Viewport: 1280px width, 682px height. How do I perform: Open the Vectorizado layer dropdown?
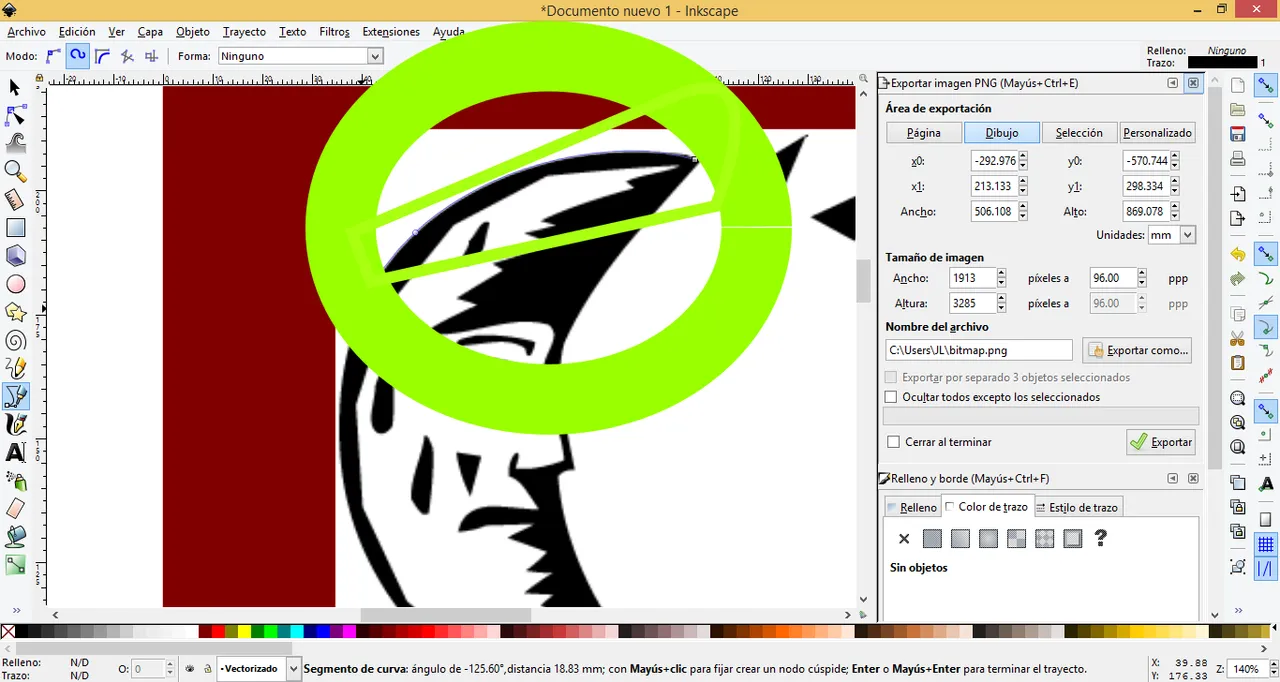coord(259,668)
